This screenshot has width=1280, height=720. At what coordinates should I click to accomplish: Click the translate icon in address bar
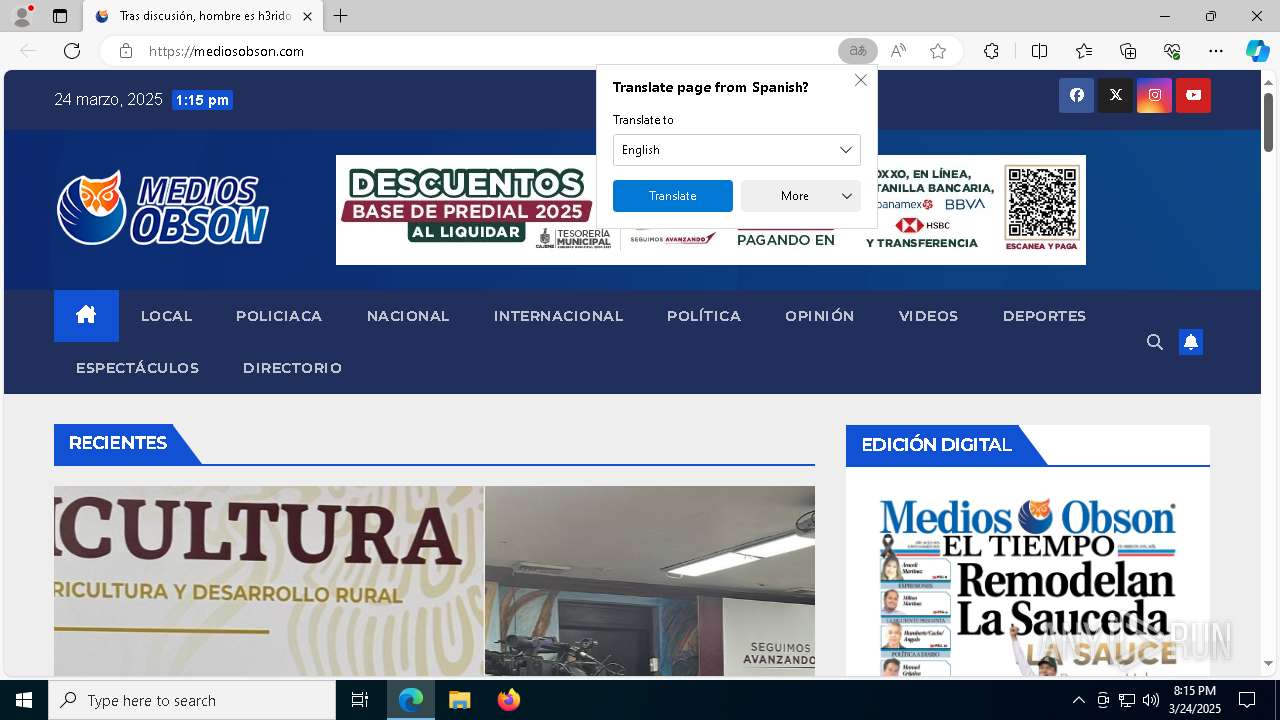pos(857,51)
